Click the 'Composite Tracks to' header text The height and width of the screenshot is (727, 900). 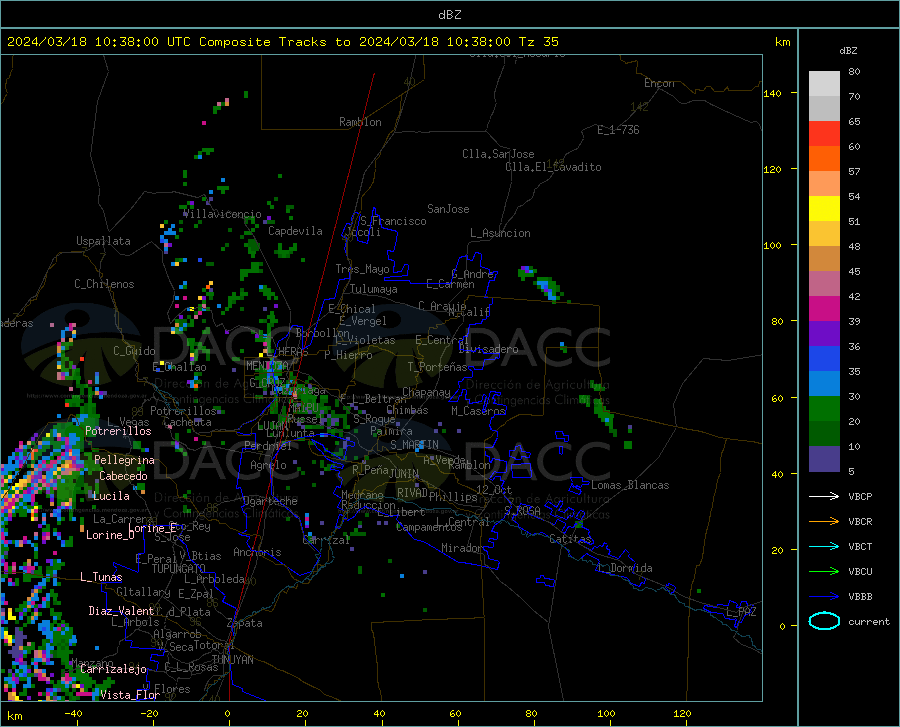pyautogui.click(x=274, y=42)
